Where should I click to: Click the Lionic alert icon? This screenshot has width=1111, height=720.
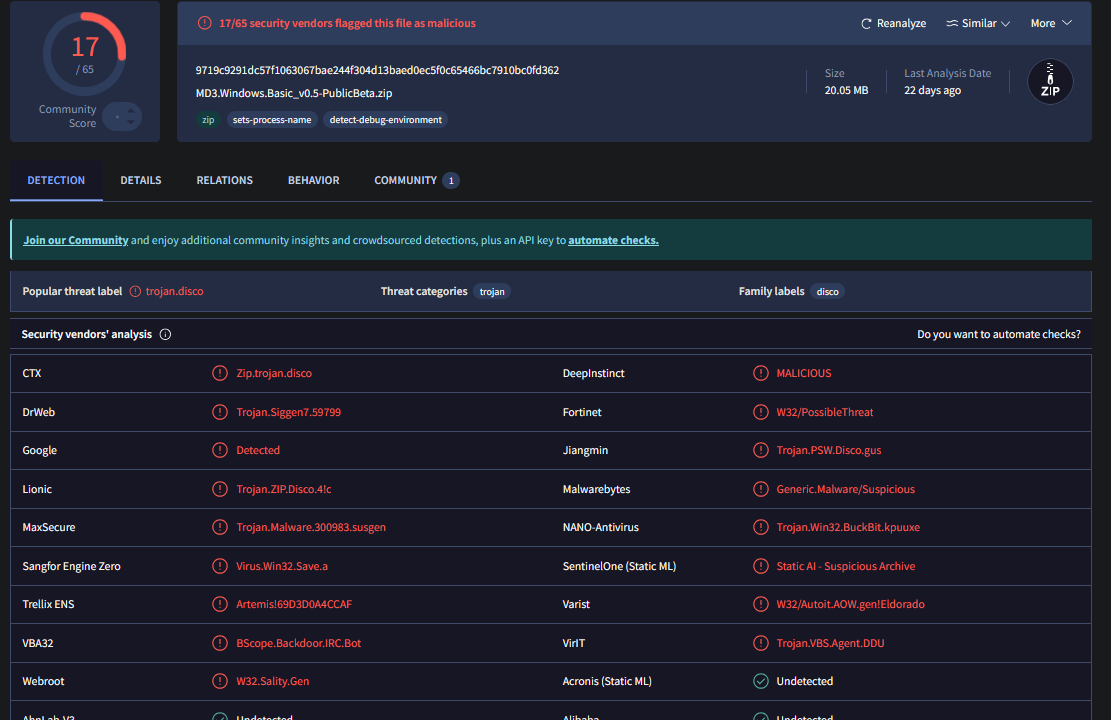(x=220, y=489)
